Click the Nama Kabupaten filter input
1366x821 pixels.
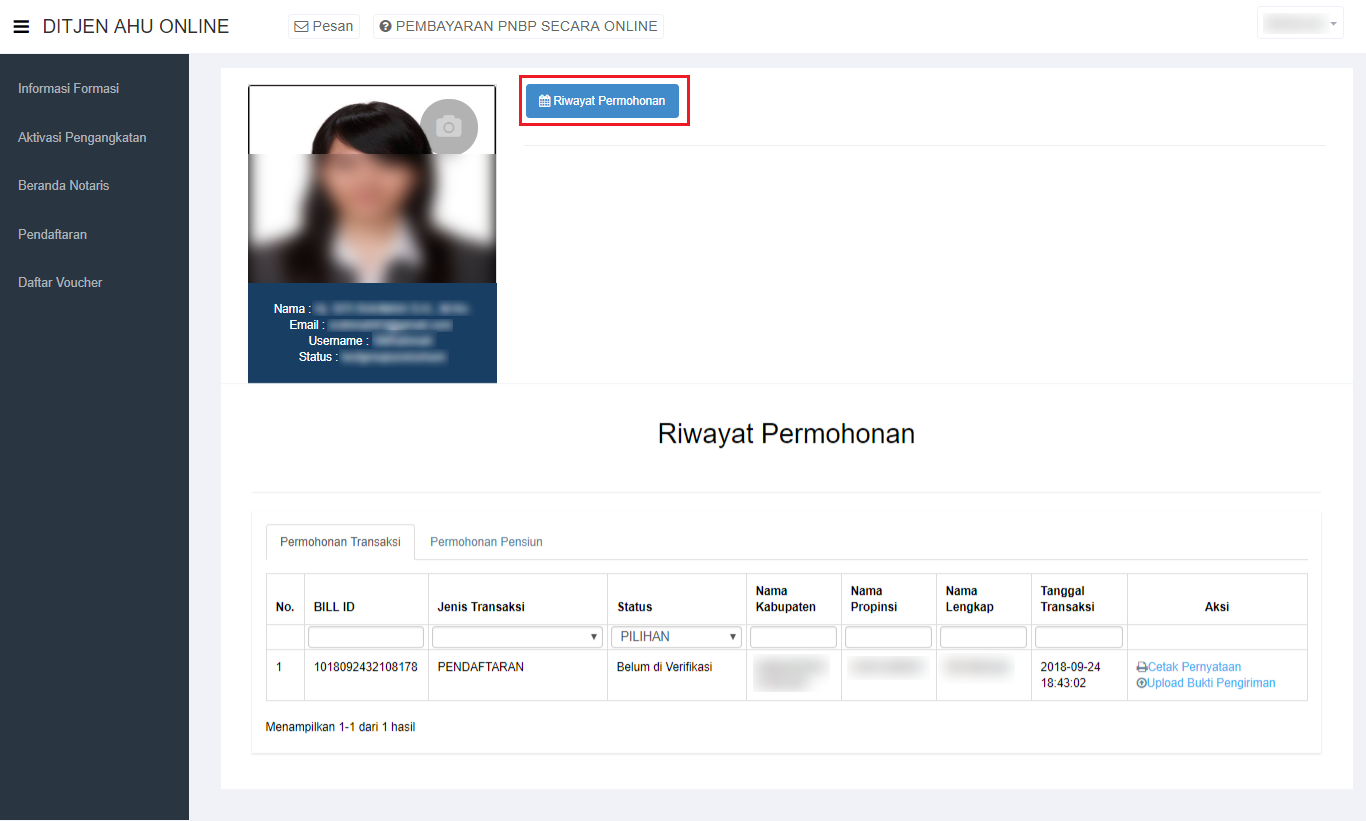[x=793, y=637]
